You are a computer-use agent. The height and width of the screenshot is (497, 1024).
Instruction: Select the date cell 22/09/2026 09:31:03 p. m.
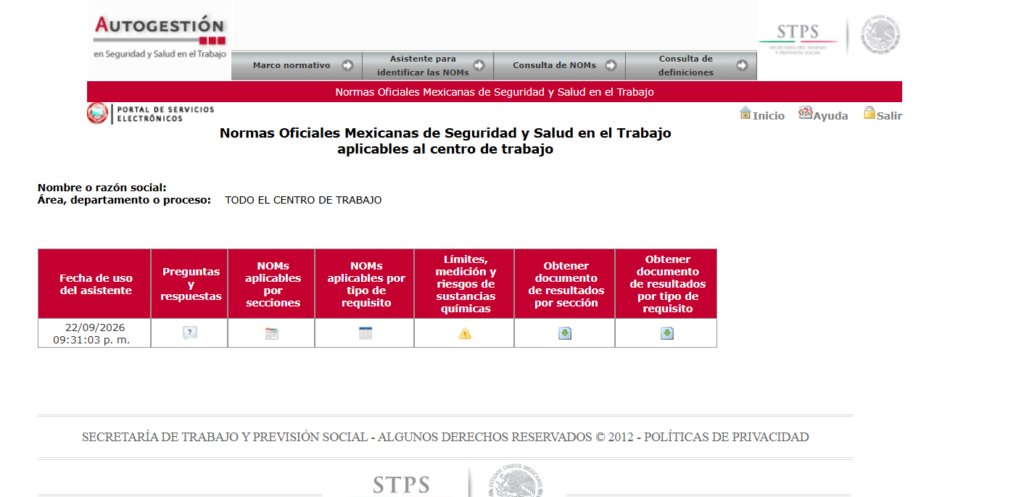coord(94,334)
